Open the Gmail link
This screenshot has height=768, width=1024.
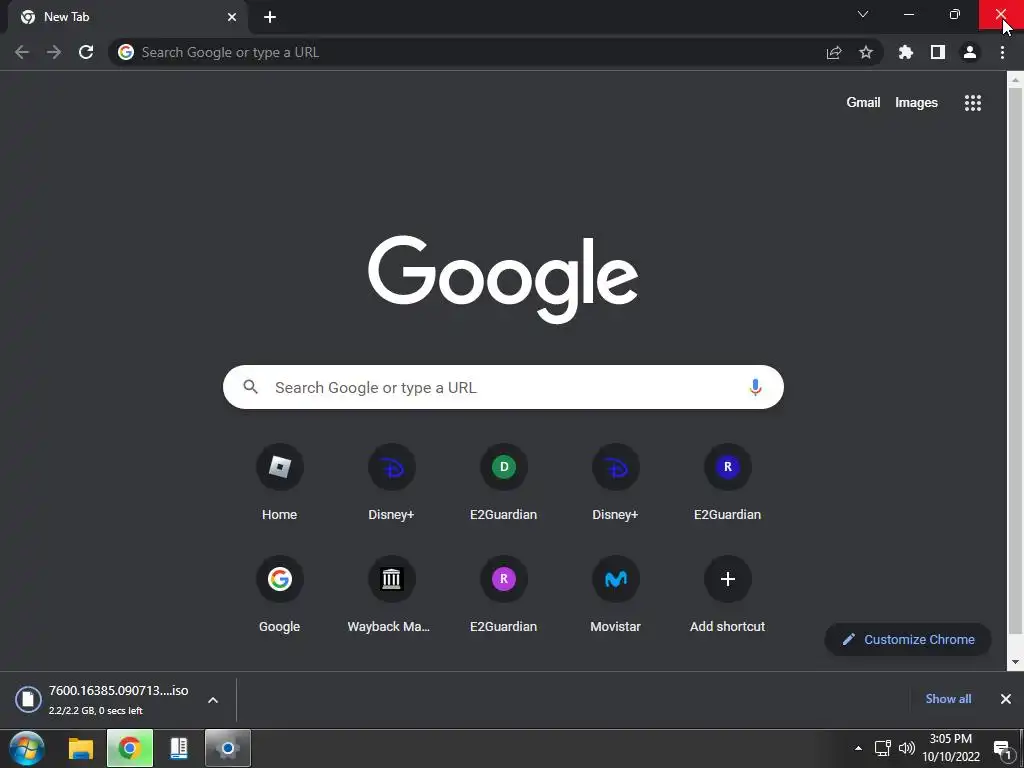[863, 103]
